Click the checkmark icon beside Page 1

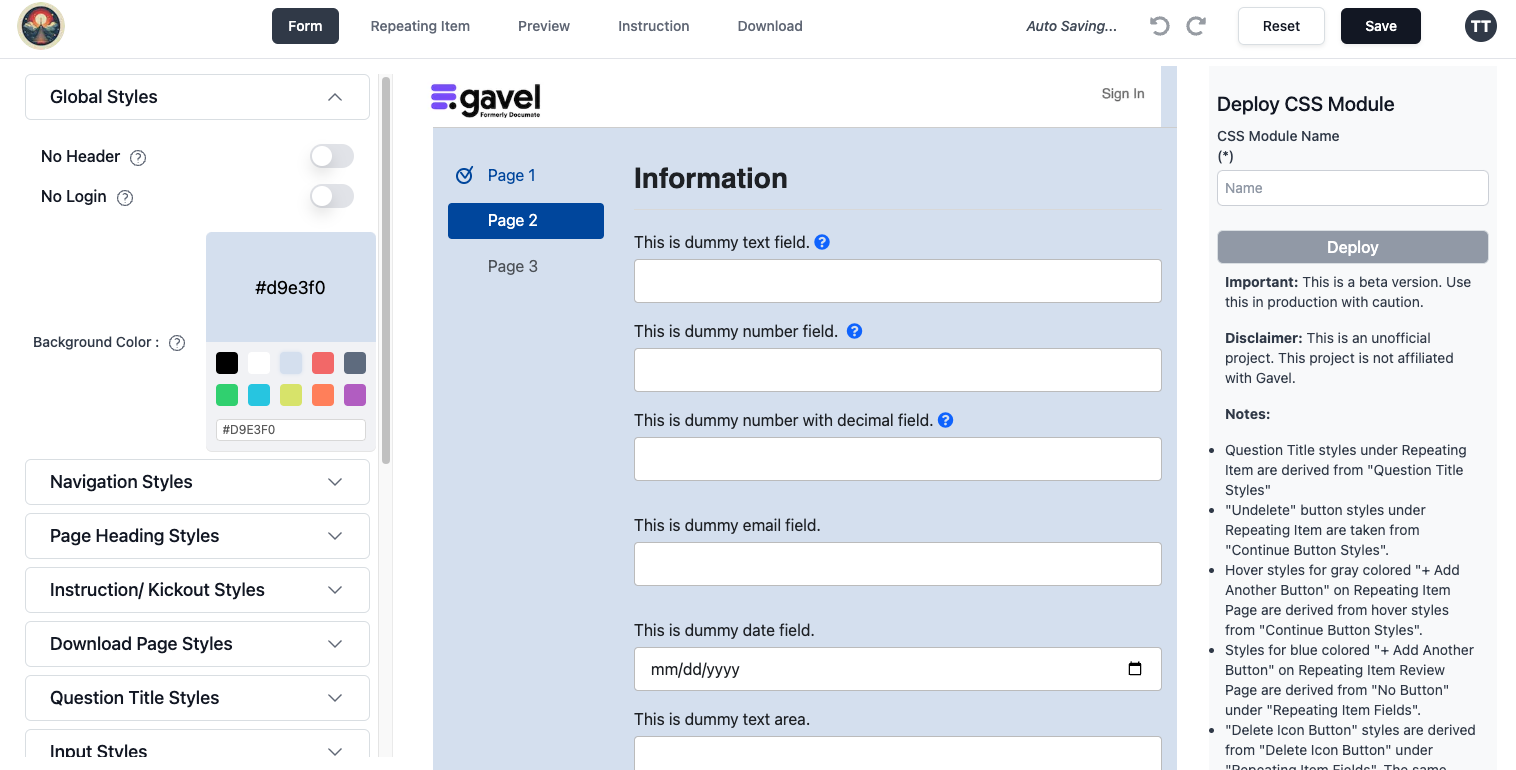[464, 176]
